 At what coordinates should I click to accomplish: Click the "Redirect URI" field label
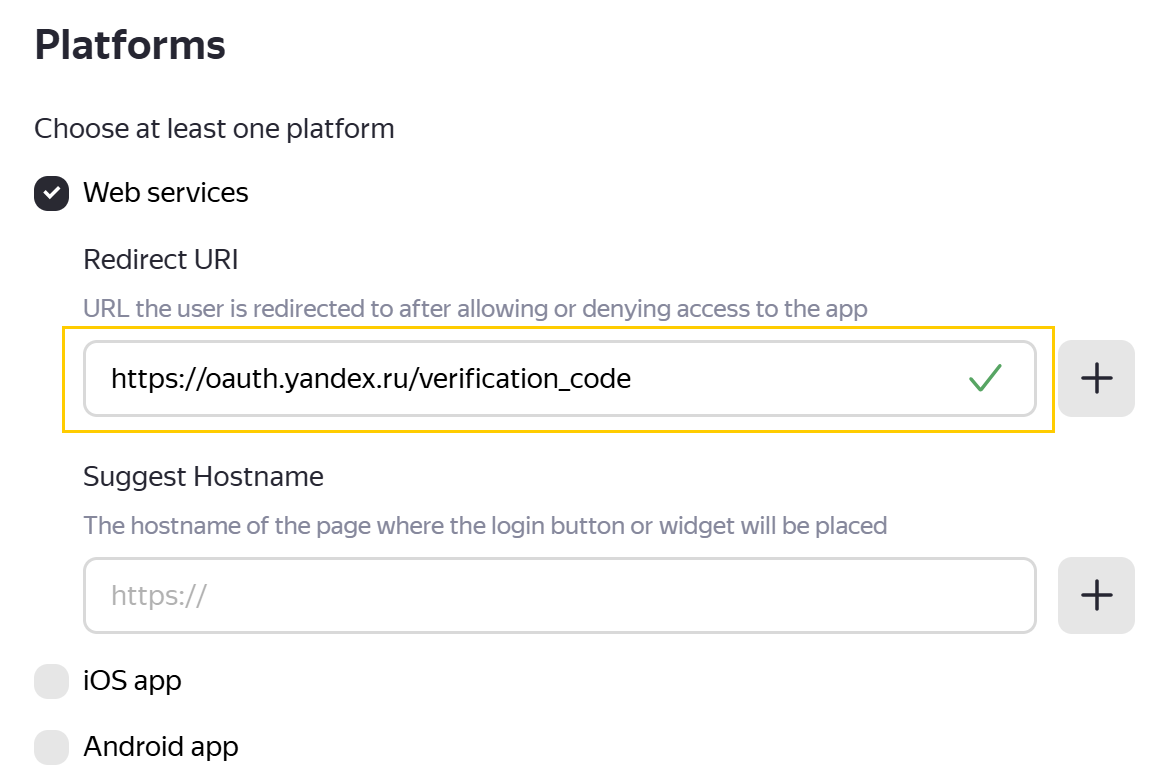pos(161,260)
